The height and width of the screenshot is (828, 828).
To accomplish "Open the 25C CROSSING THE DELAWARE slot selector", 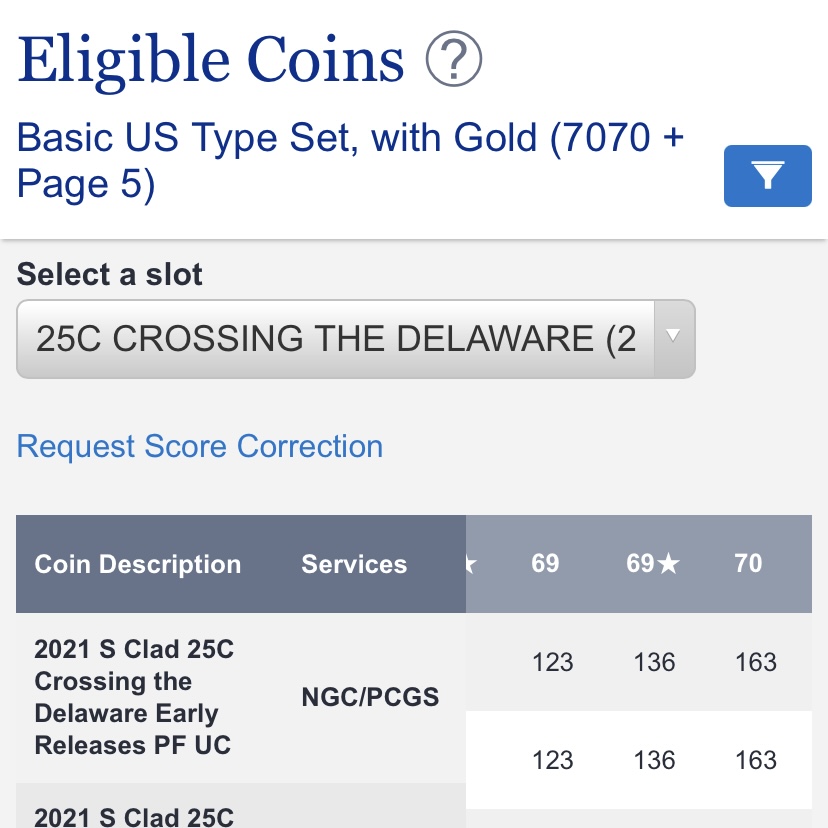I will (x=335, y=339).
